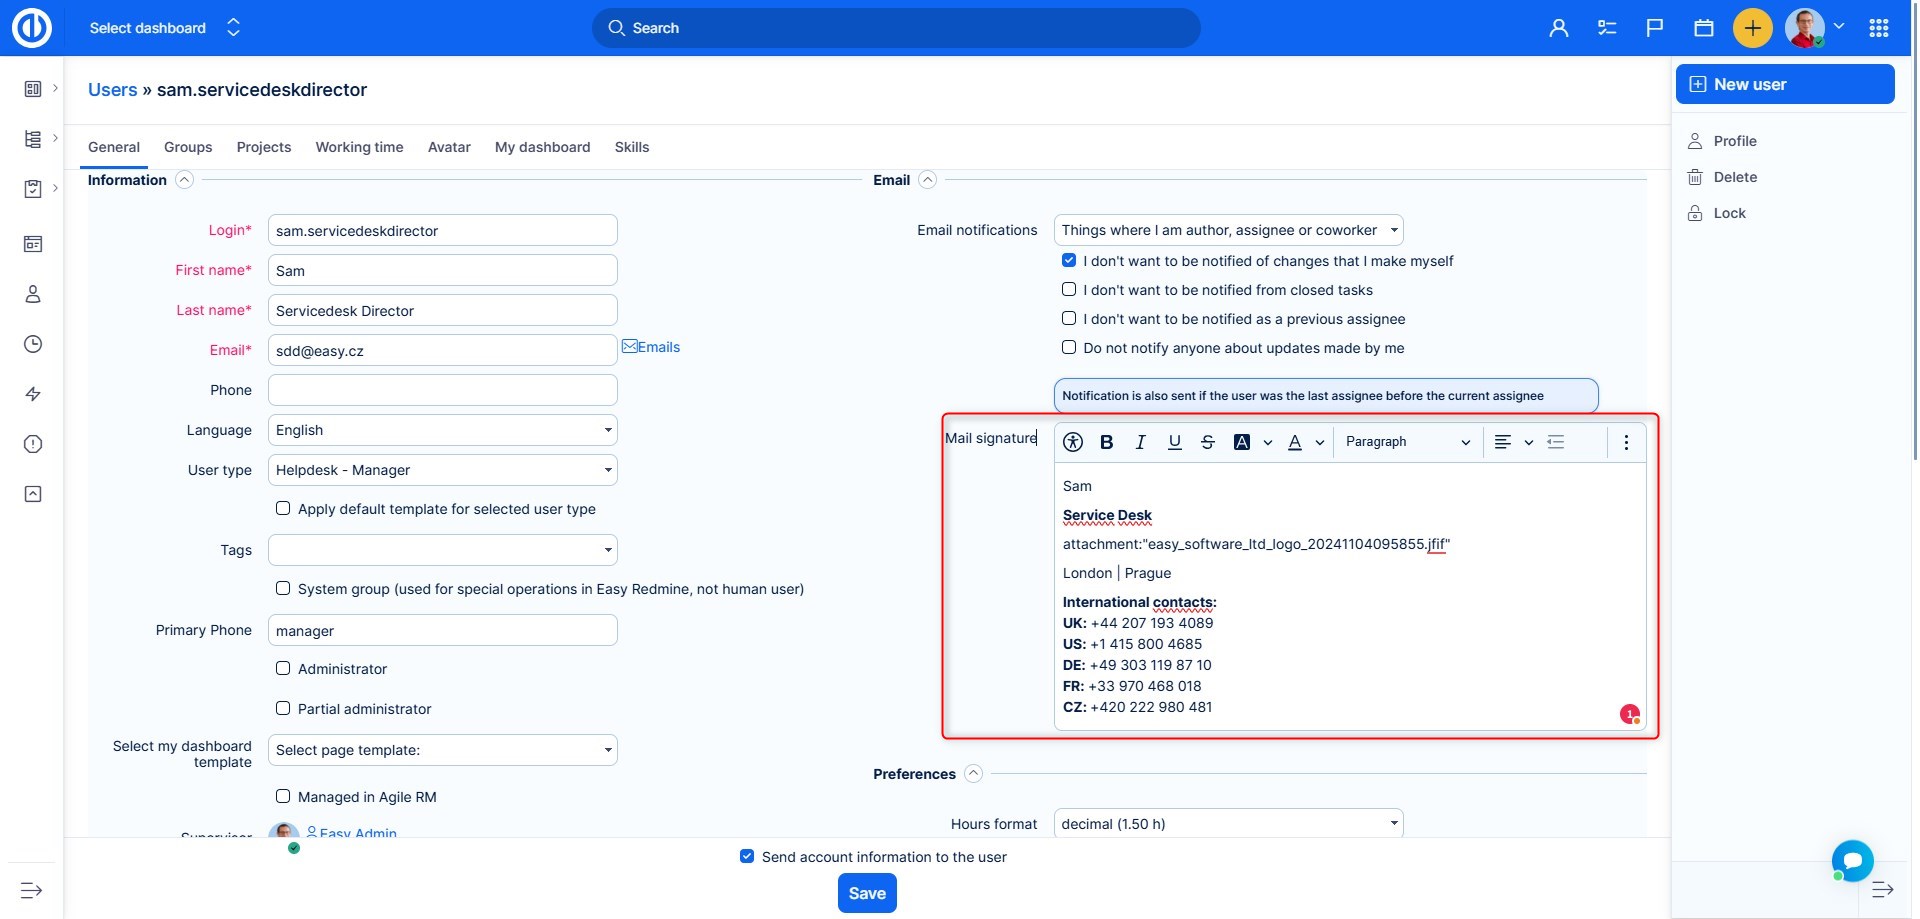Click the flag icon in top bar
The height and width of the screenshot is (919, 1920).
(1655, 28)
